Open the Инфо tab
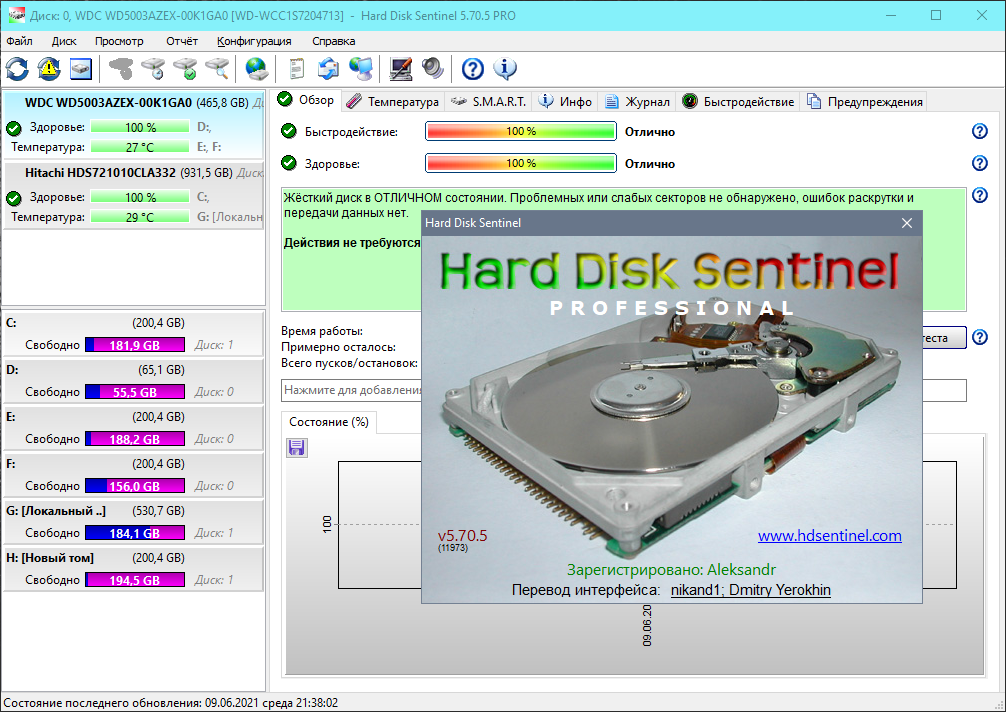The width and height of the screenshot is (1006, 712). 565,101
